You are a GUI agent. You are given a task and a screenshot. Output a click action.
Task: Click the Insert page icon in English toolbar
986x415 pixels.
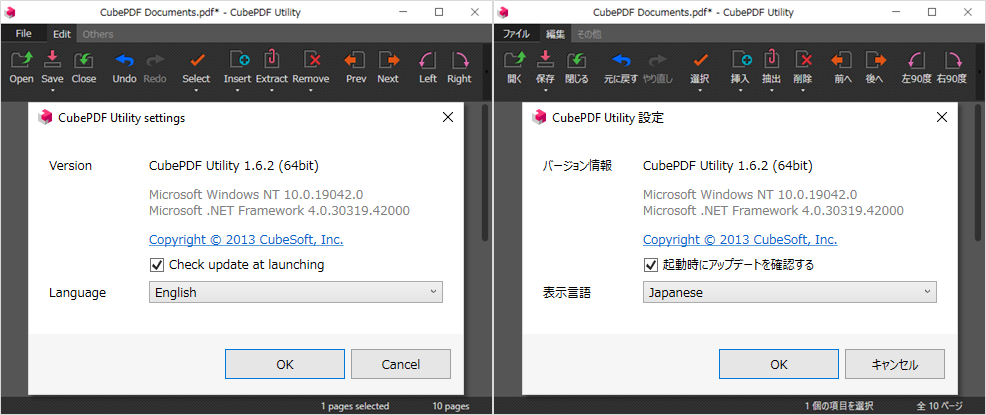pyautogui.click(x=238, y=60)
